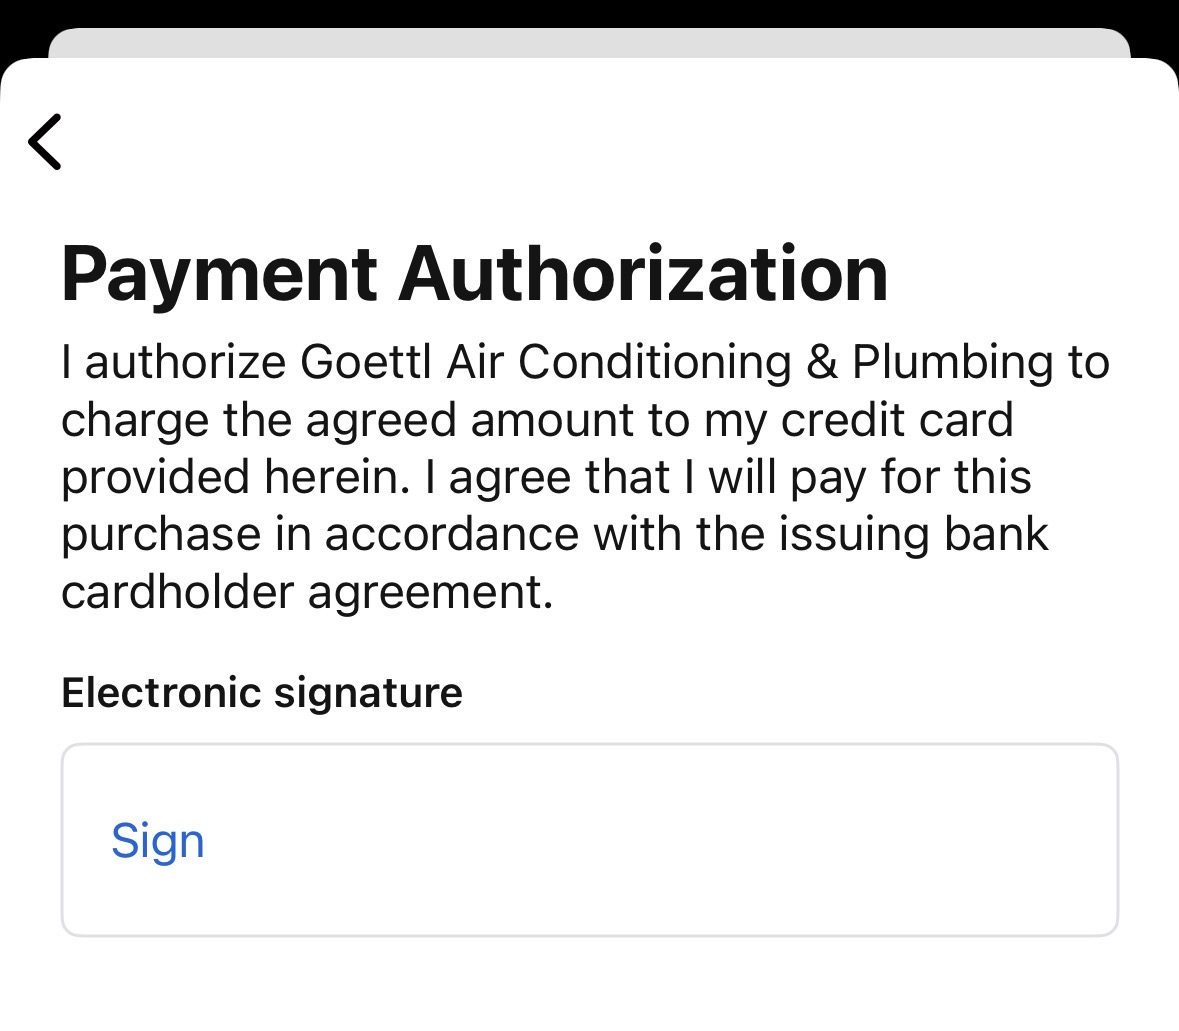
Task: Click the word purchase in the paragraph
Action: coord(160,534)
